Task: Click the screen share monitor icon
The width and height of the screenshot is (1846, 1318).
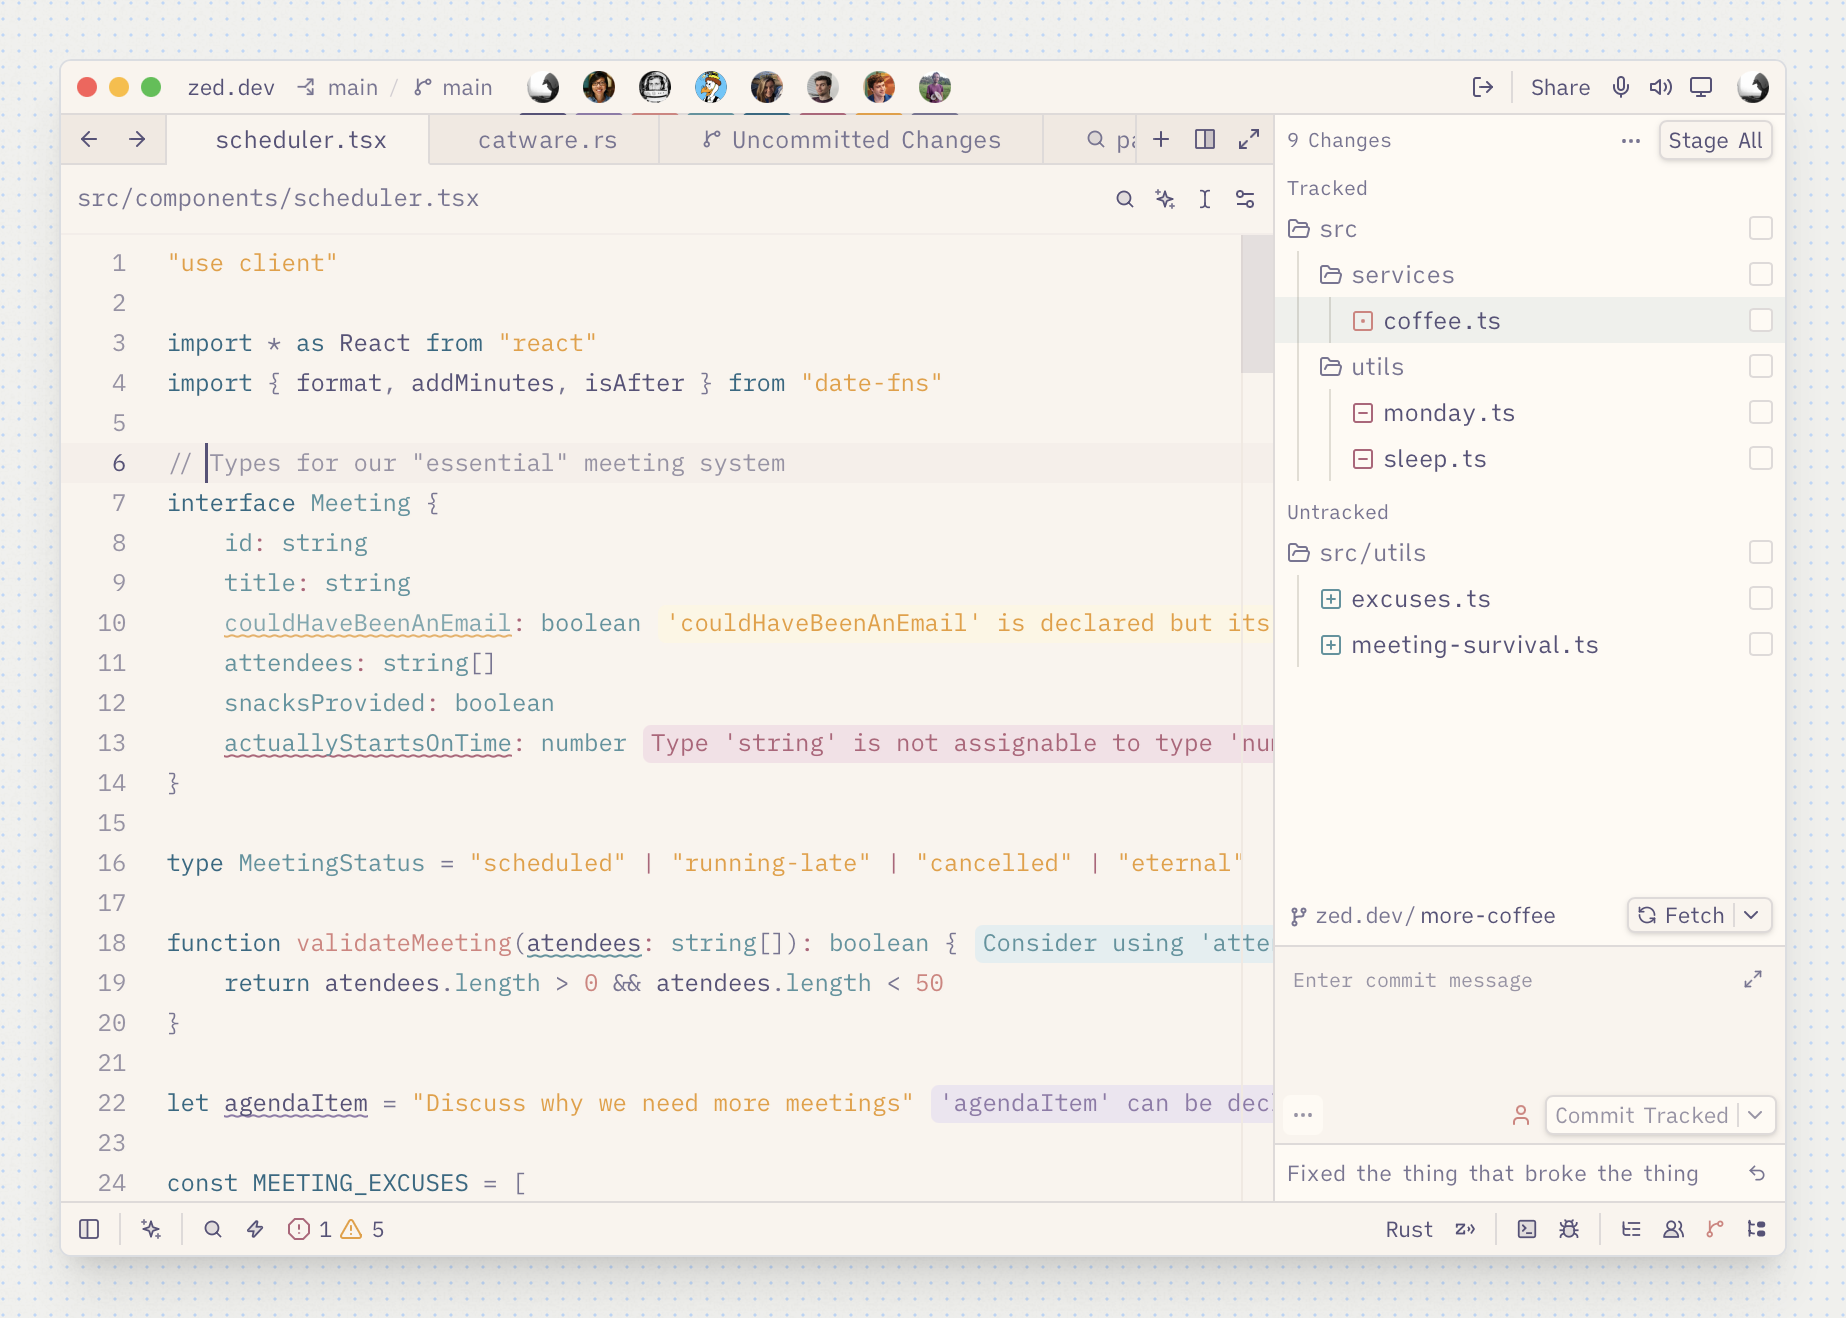Action: coord(1701,87)
